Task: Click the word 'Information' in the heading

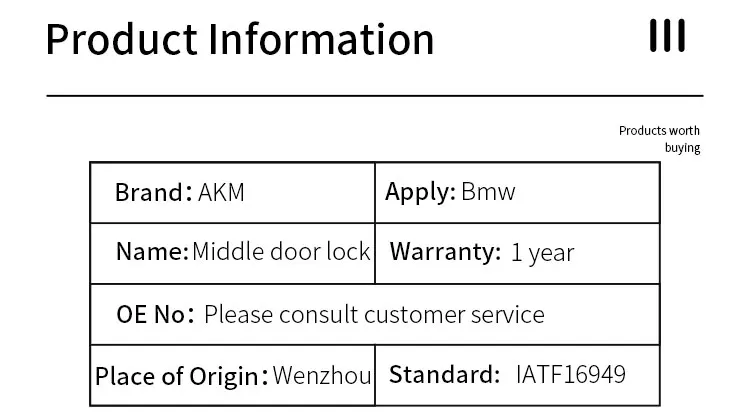Action: pyautogui.click(x=322, y=39)
